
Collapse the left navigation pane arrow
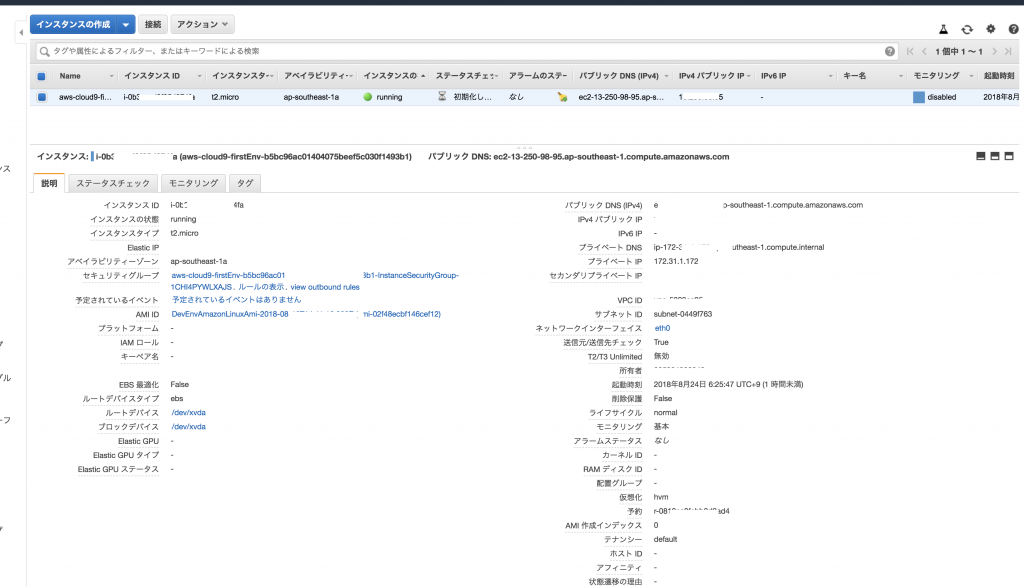pos(21,32)
